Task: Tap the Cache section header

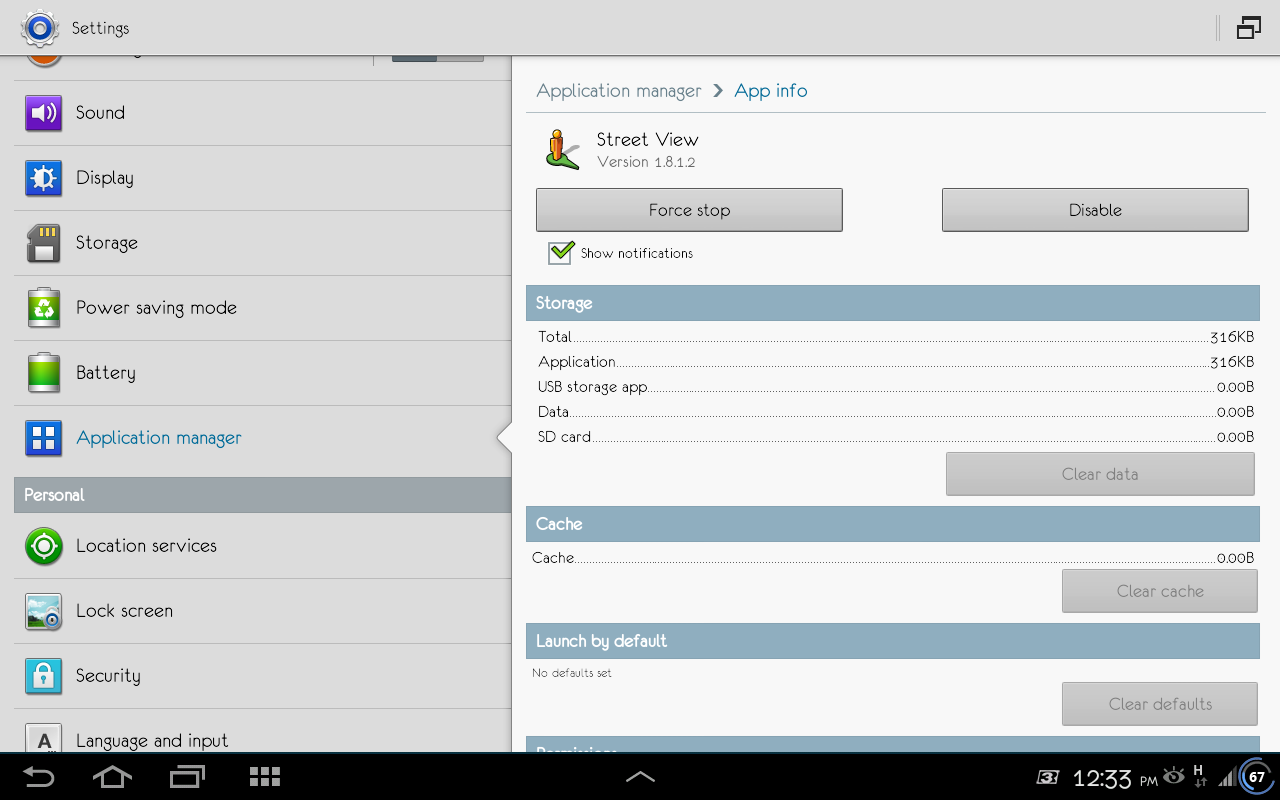Action: [x=893, y=524]
